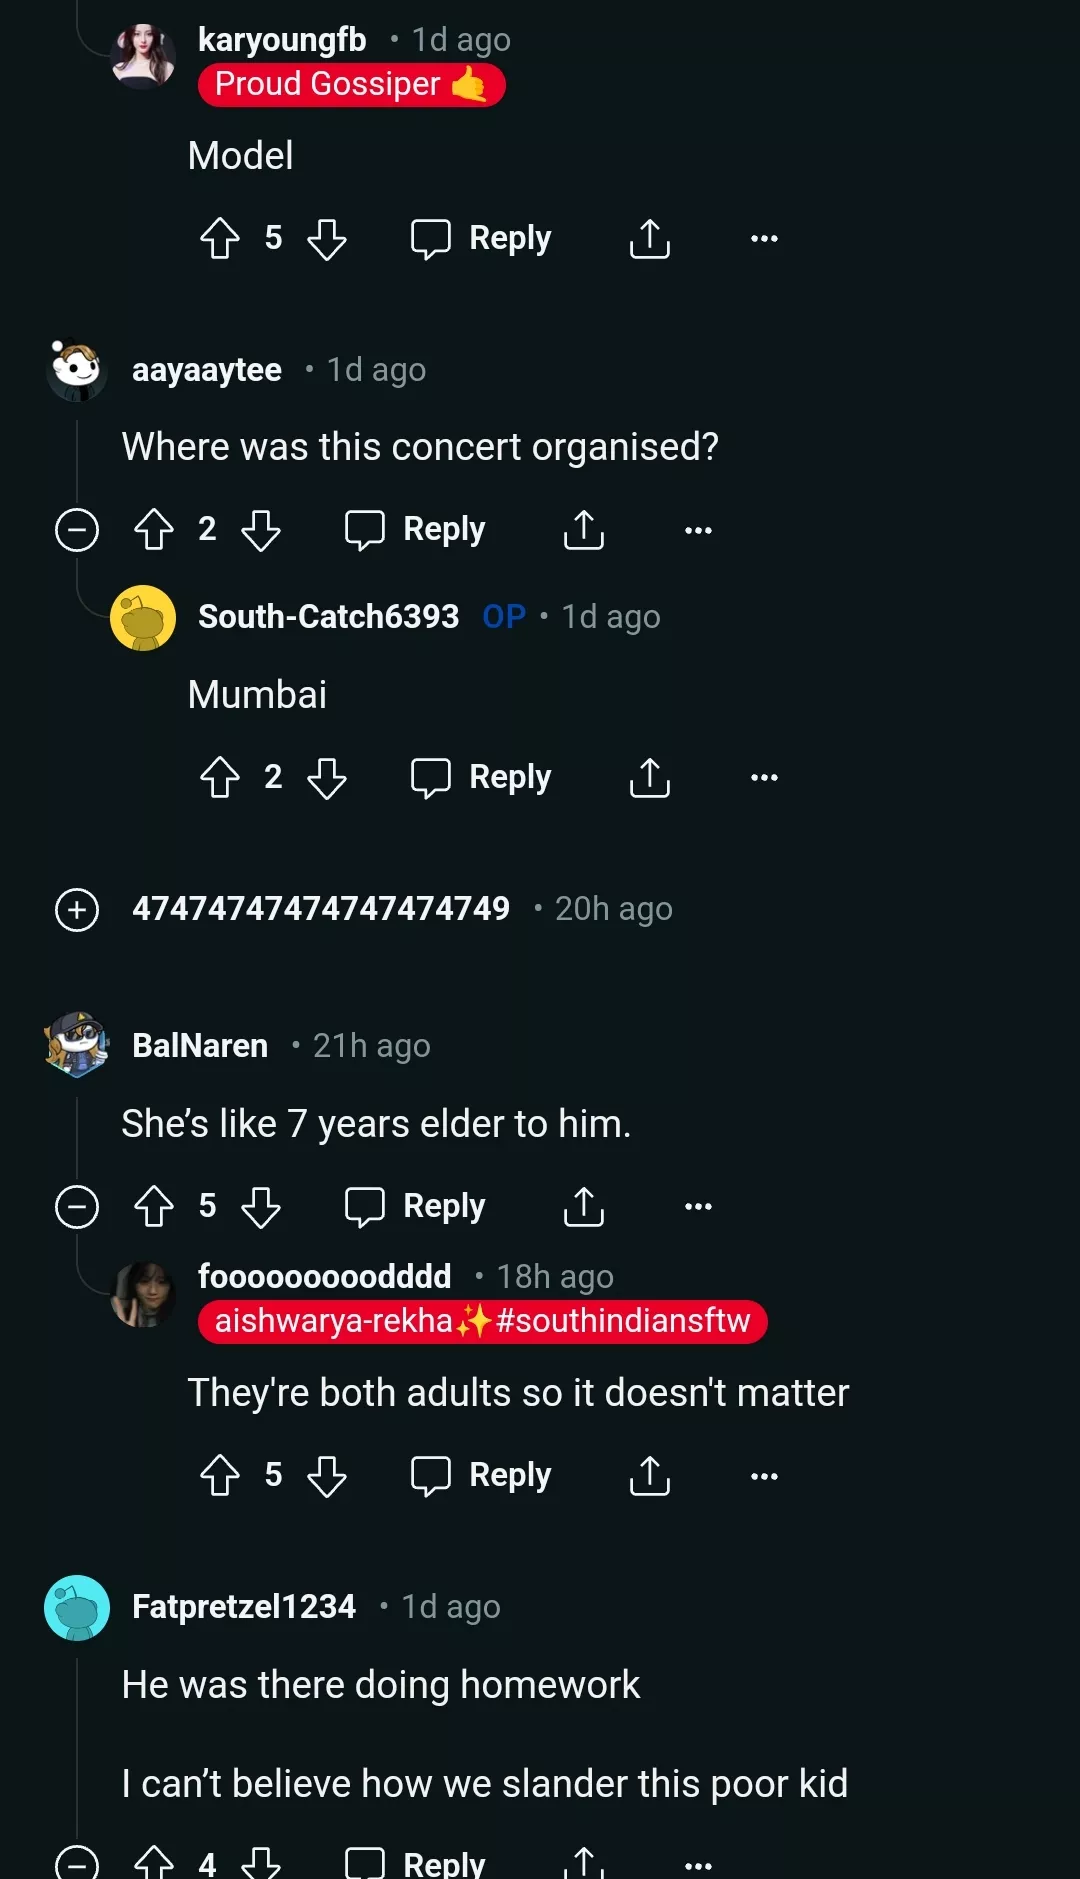Image resolution: width=1080 pixels, height=1879 pixels.
Task: Share karyoungfb's comment
Action: [650, 239]
